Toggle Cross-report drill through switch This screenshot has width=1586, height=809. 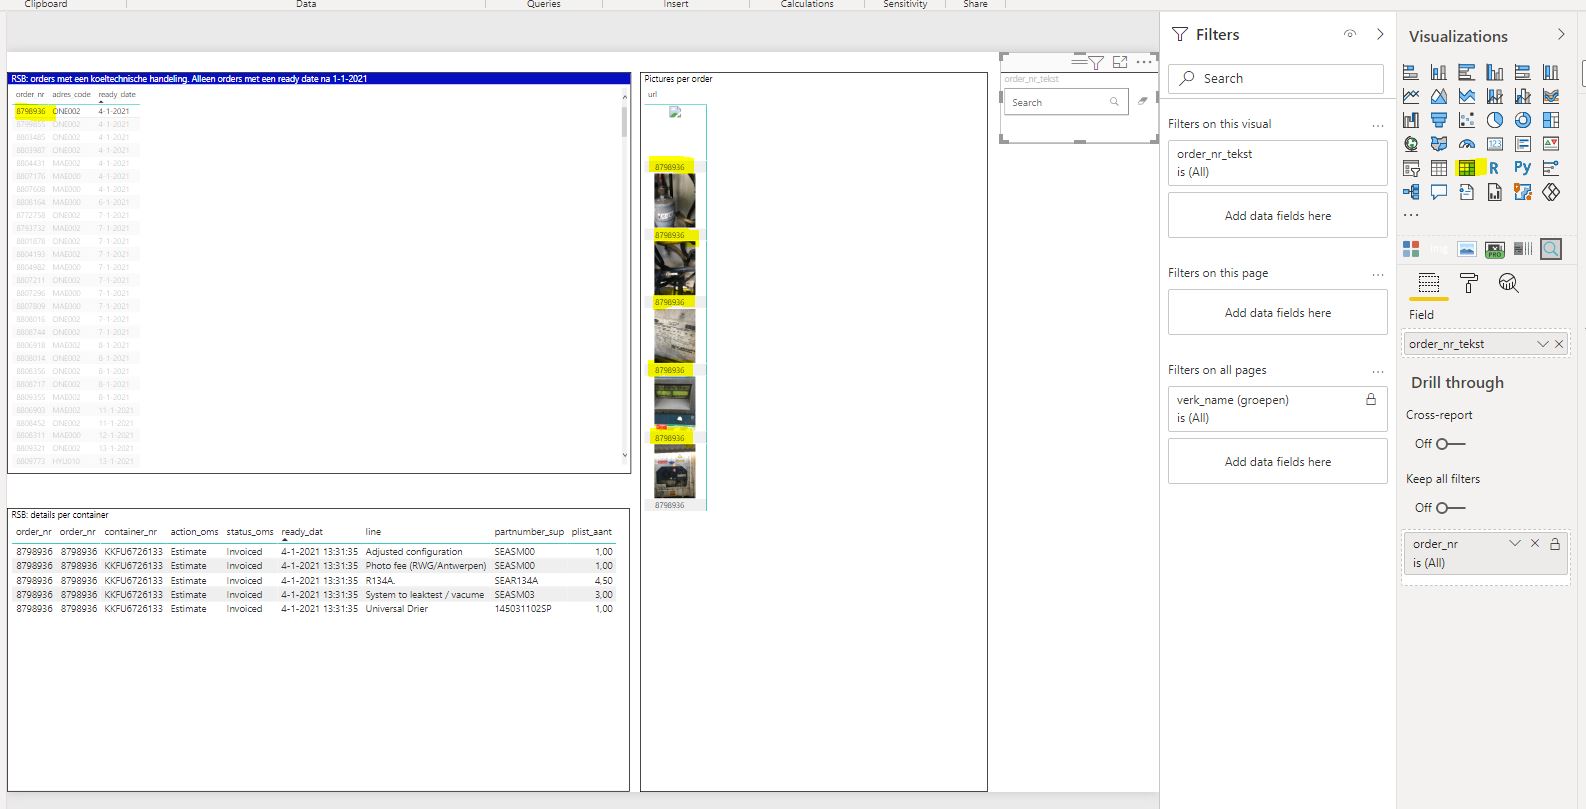click(x=1451, y=444)
